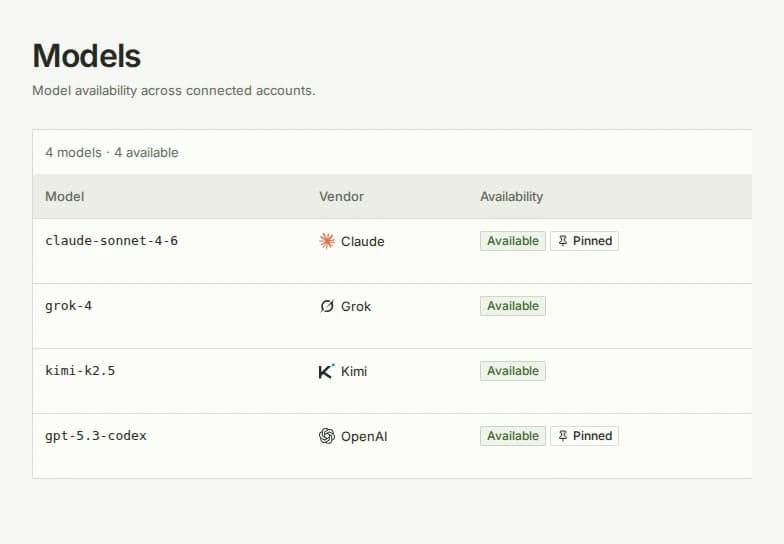The image size is (784, 544).
Task: Click the Claude starburst vendor icon
Action: (327, 241)
